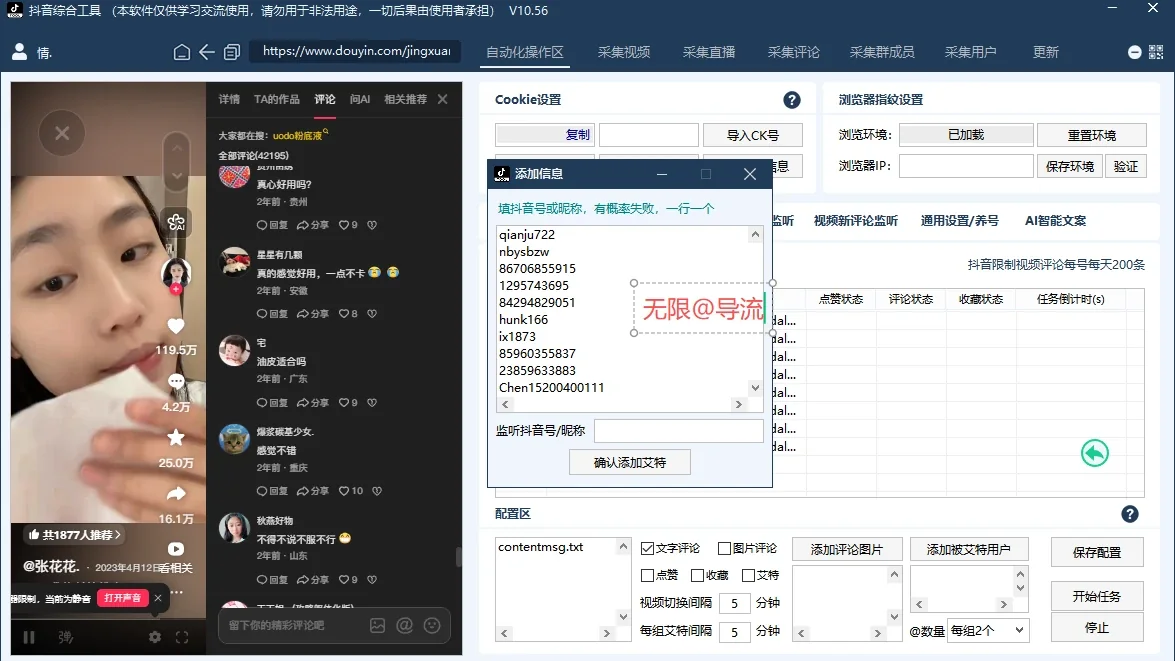Enable the 艾特 checkbox
1175x661 pixels.
click(x=749, y=576)
